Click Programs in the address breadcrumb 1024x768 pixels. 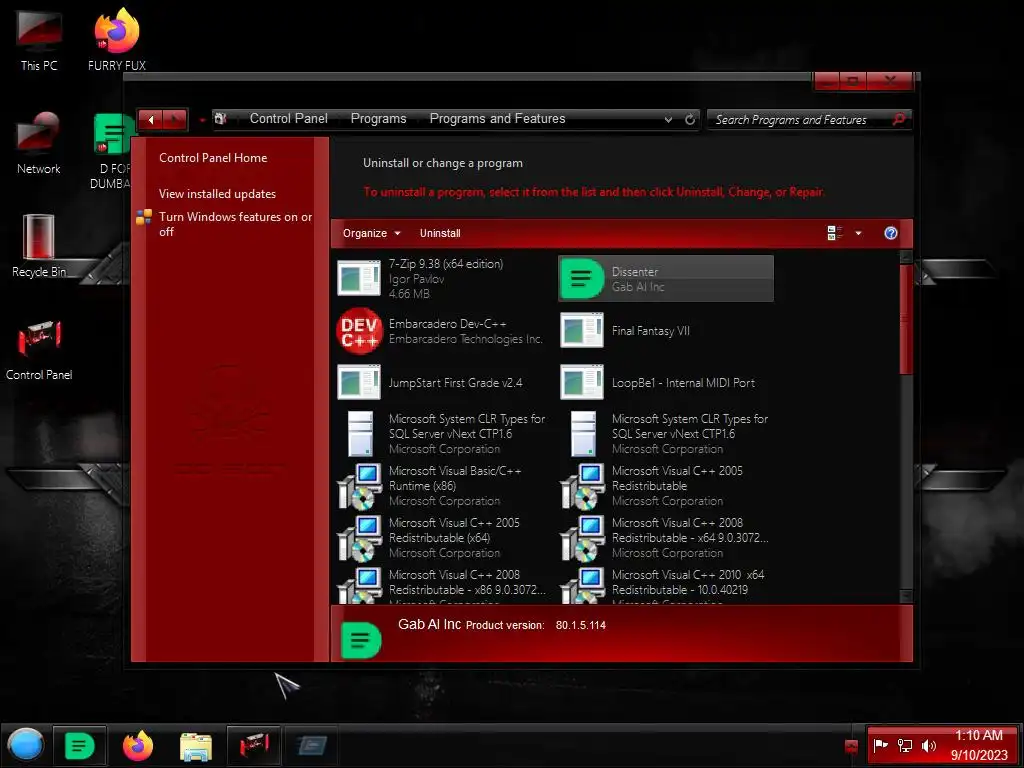(378, 119)
